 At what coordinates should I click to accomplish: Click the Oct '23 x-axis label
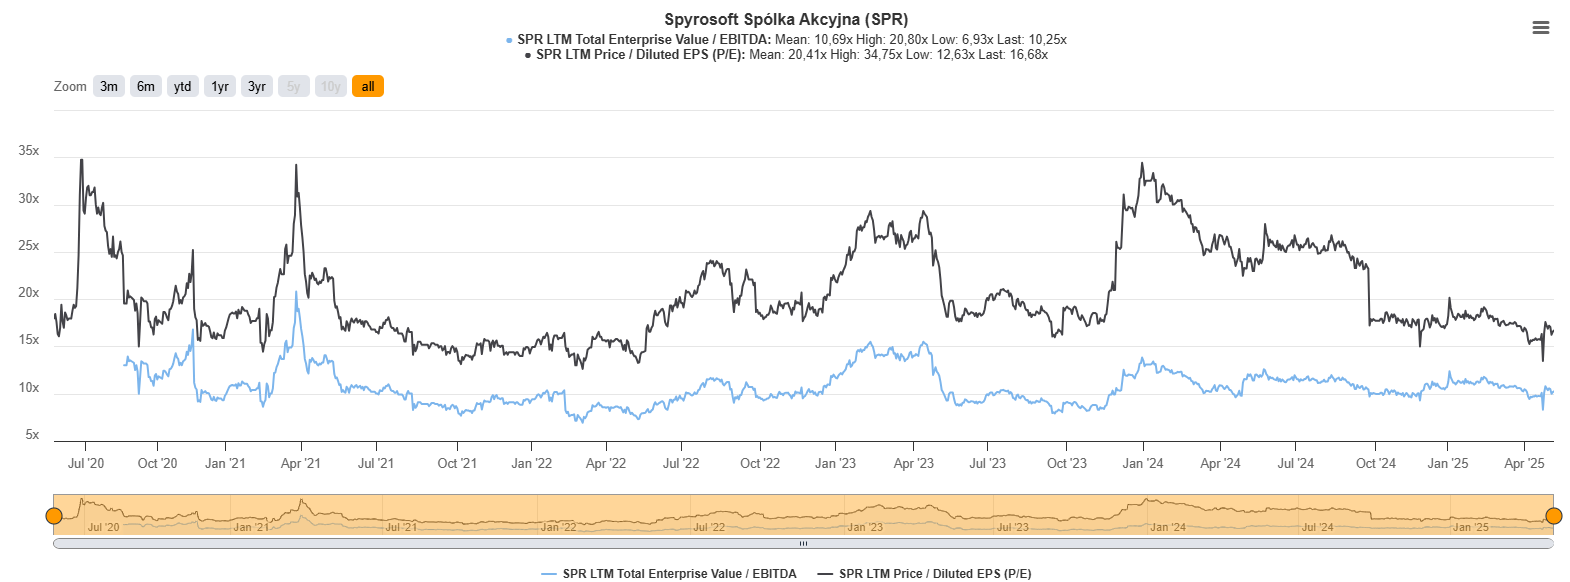[1067, 463]
